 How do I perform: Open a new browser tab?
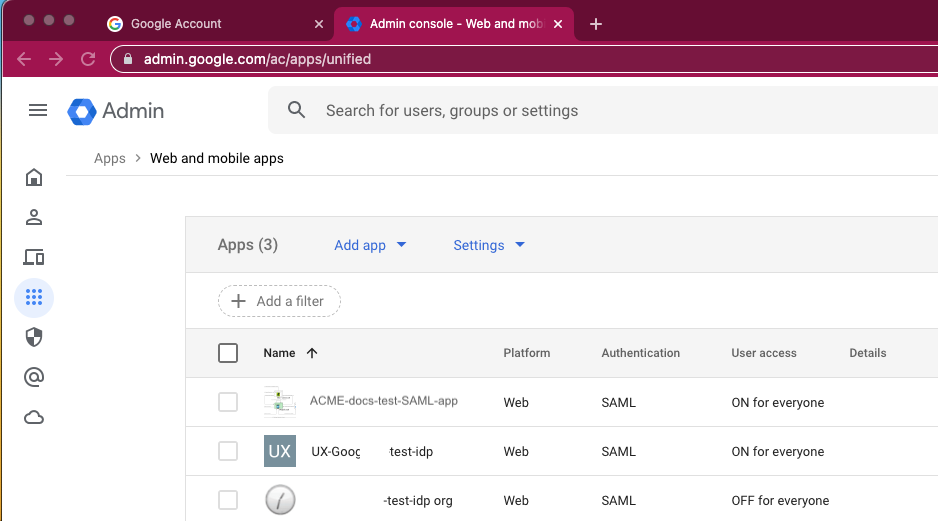click(x=596, y=24)
